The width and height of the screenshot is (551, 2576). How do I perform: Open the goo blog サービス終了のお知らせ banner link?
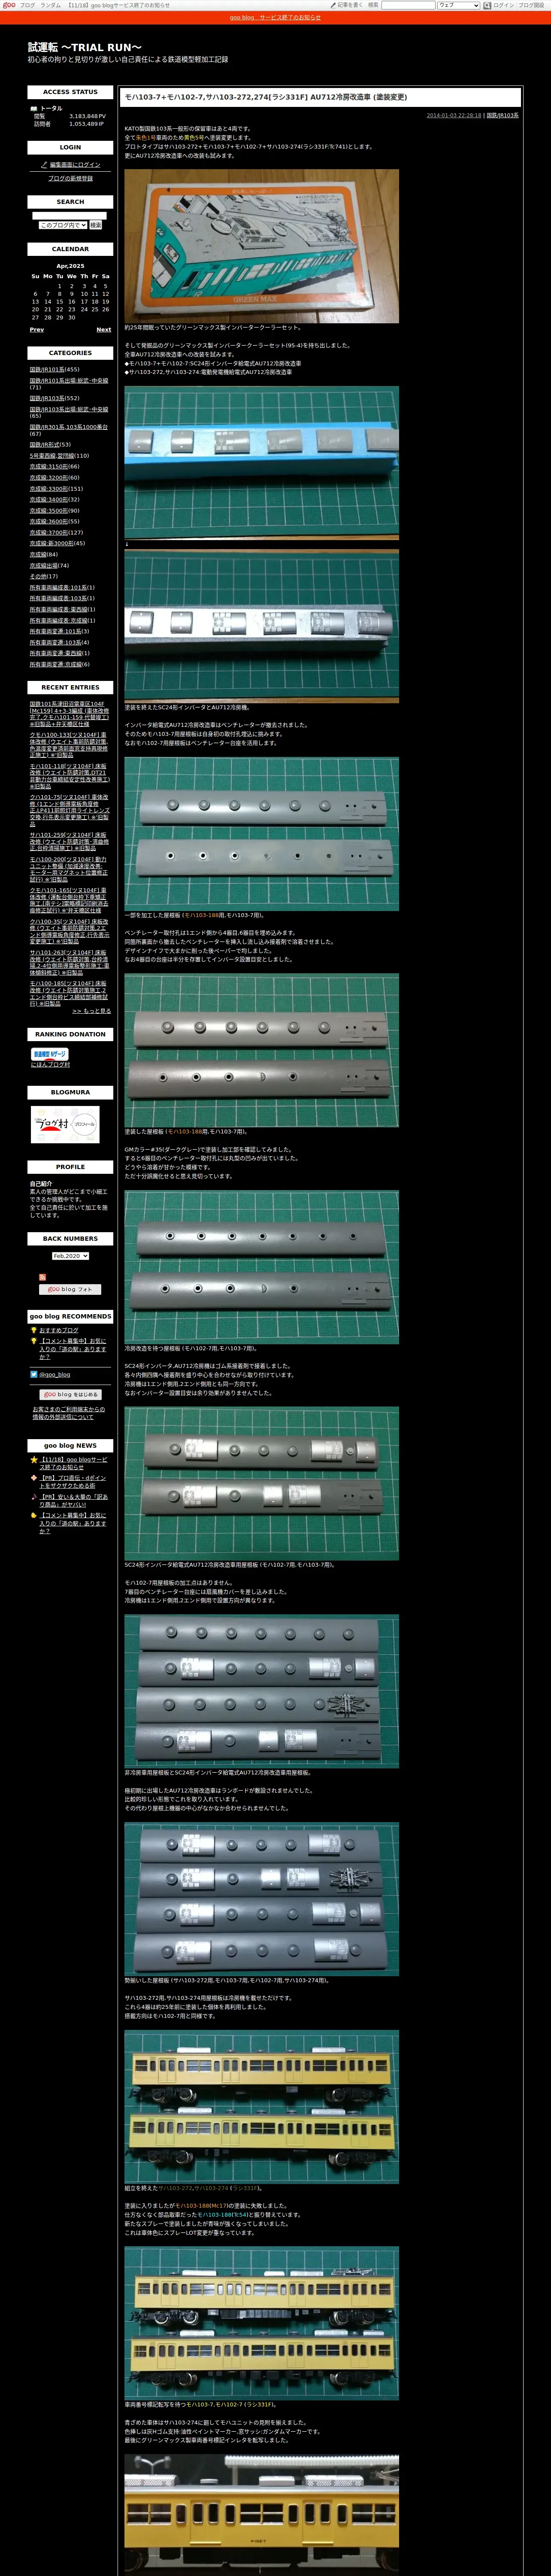point(275,17)
